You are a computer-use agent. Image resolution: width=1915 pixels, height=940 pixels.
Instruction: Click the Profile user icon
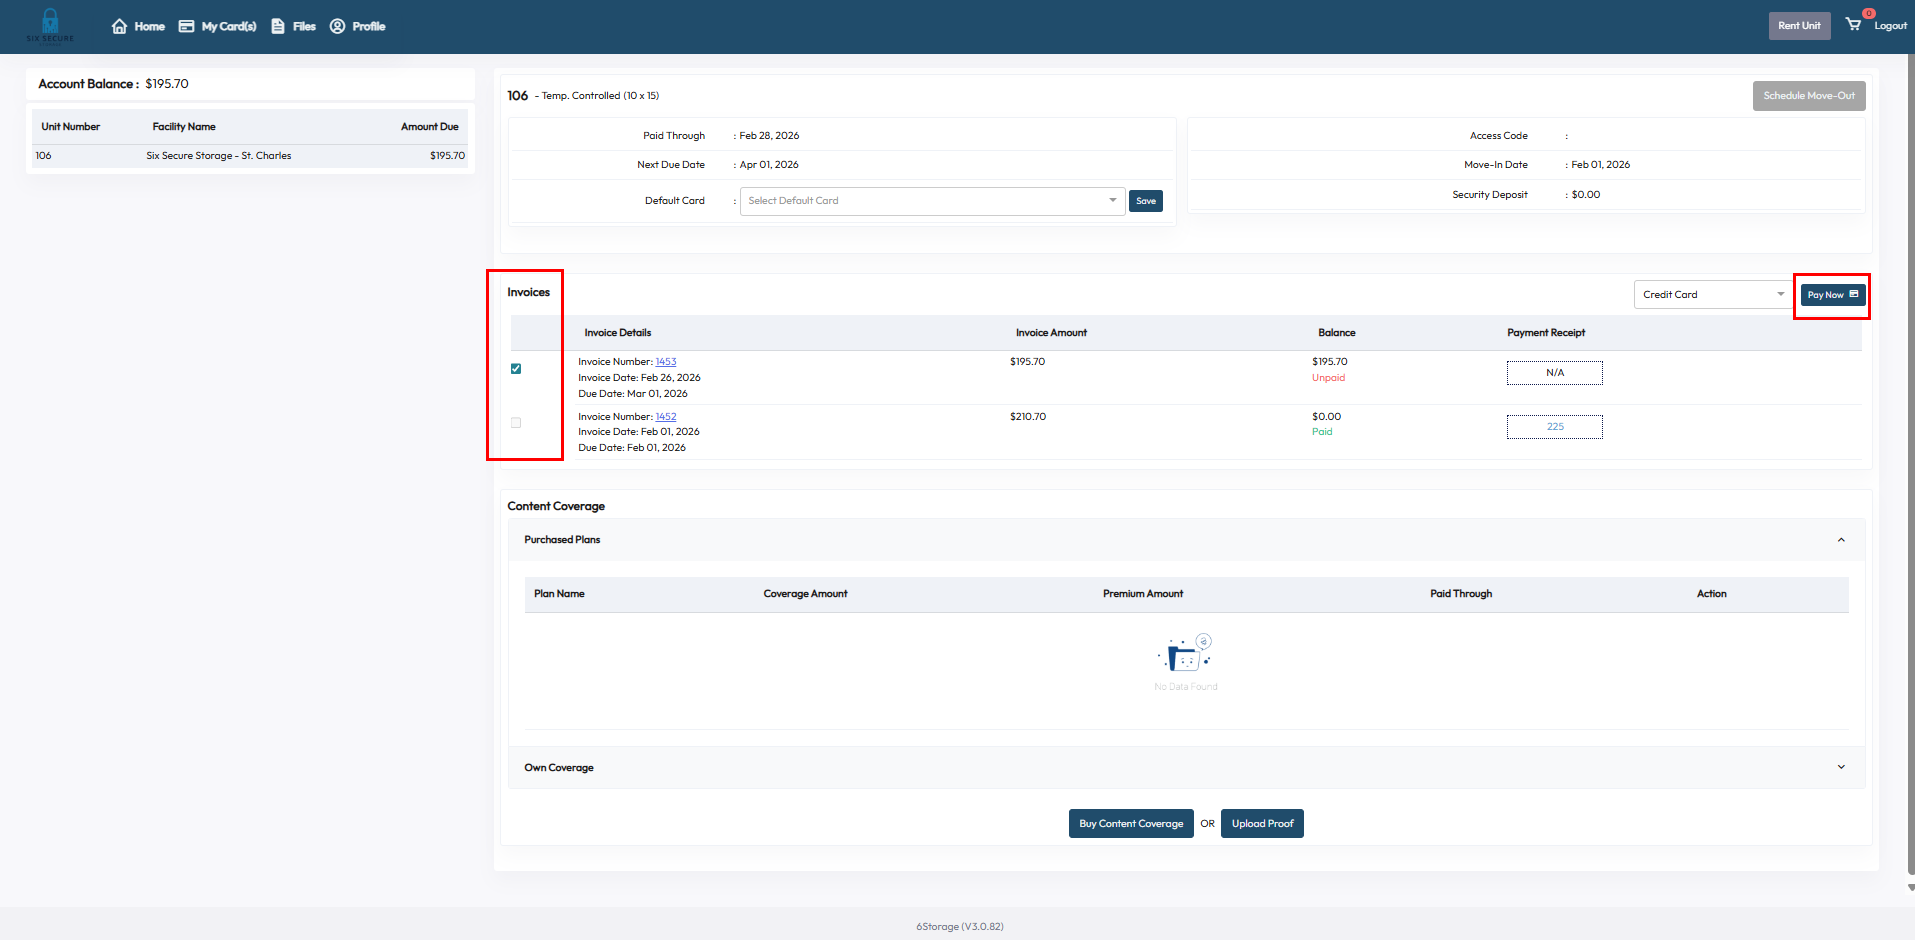pos(338,26)
